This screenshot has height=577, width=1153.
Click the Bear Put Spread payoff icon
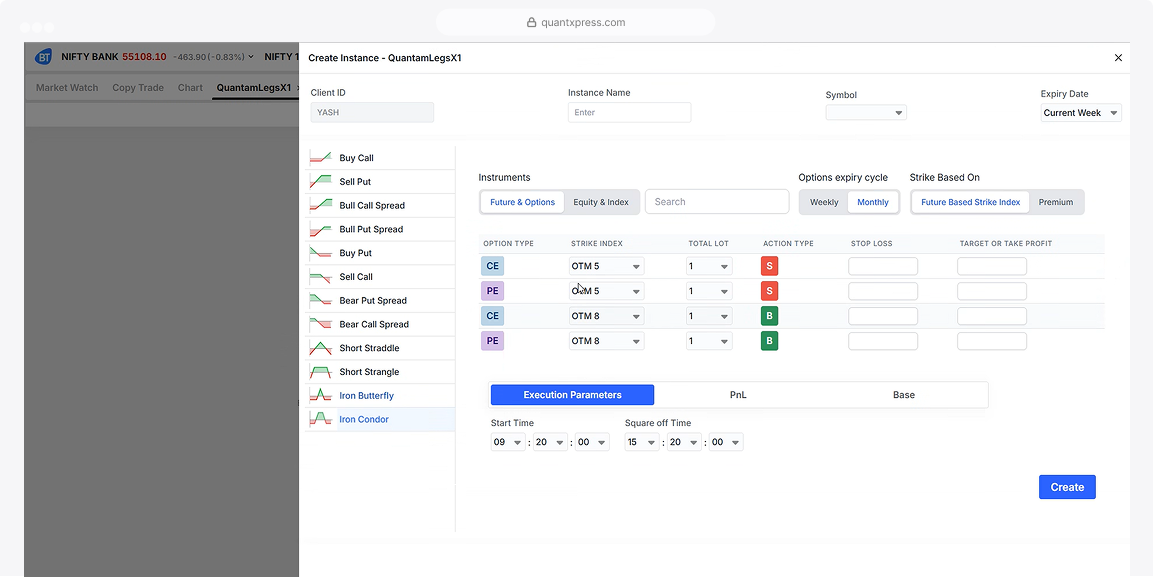point(321,301)
